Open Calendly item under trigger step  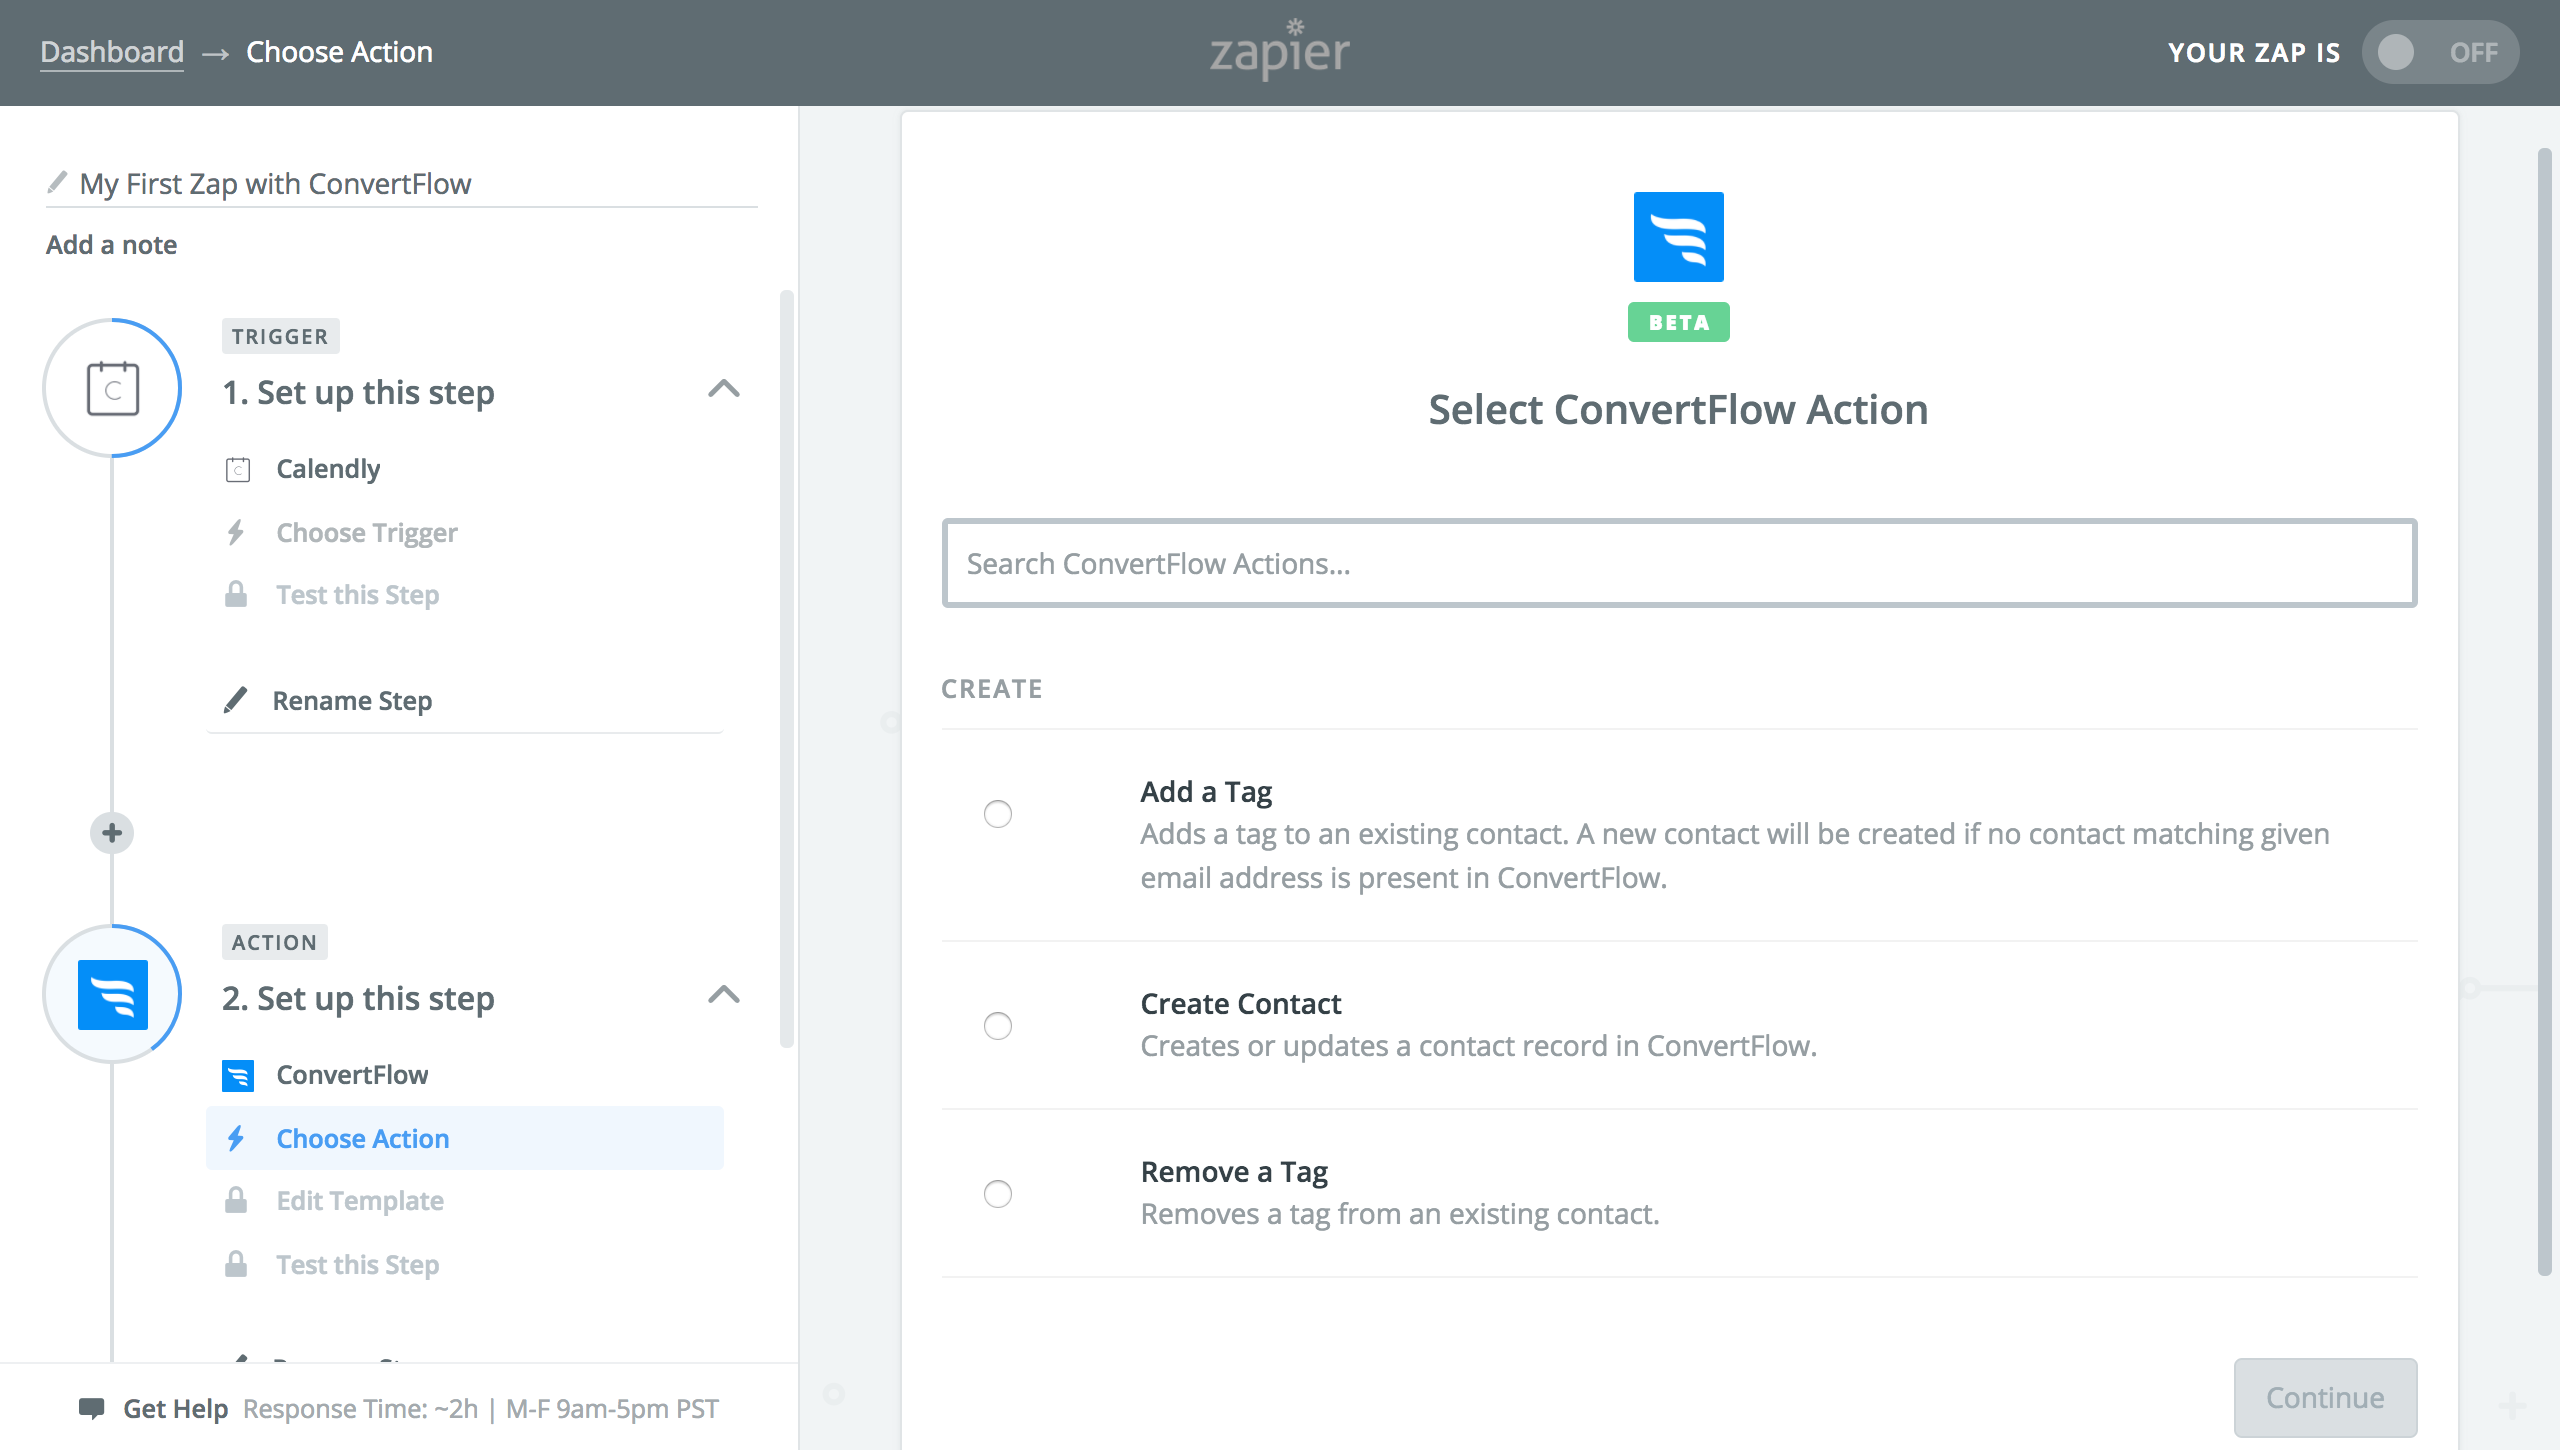click(x=328, y=468)
